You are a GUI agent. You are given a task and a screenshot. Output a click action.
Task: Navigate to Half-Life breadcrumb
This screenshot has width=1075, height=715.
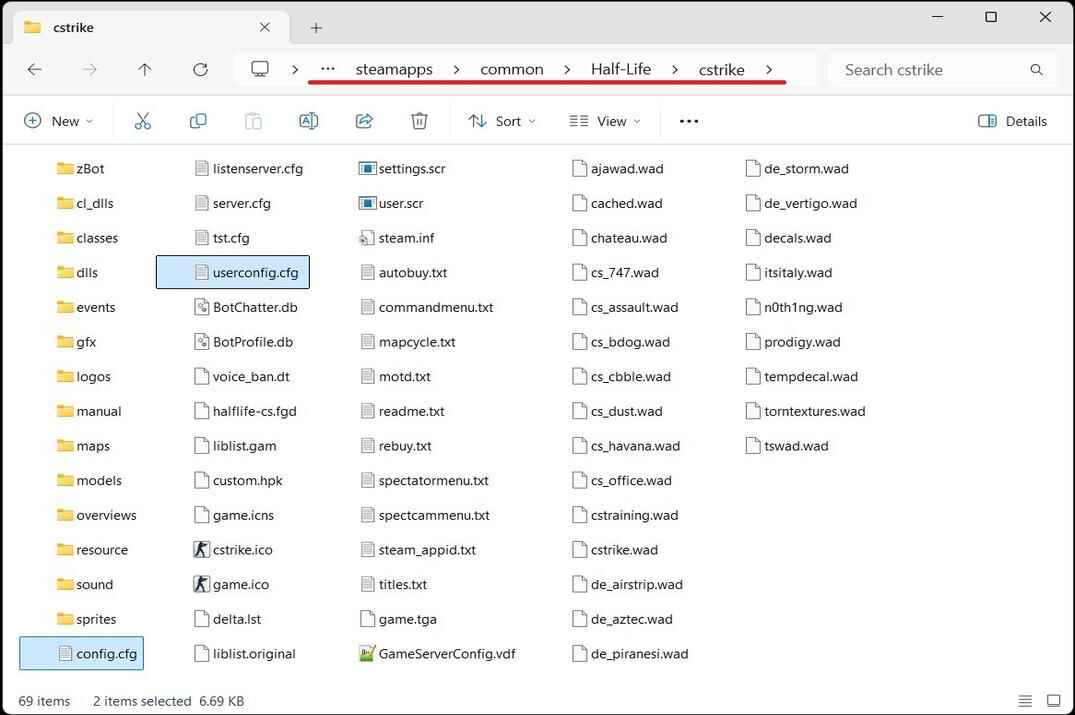pos(621,69)
